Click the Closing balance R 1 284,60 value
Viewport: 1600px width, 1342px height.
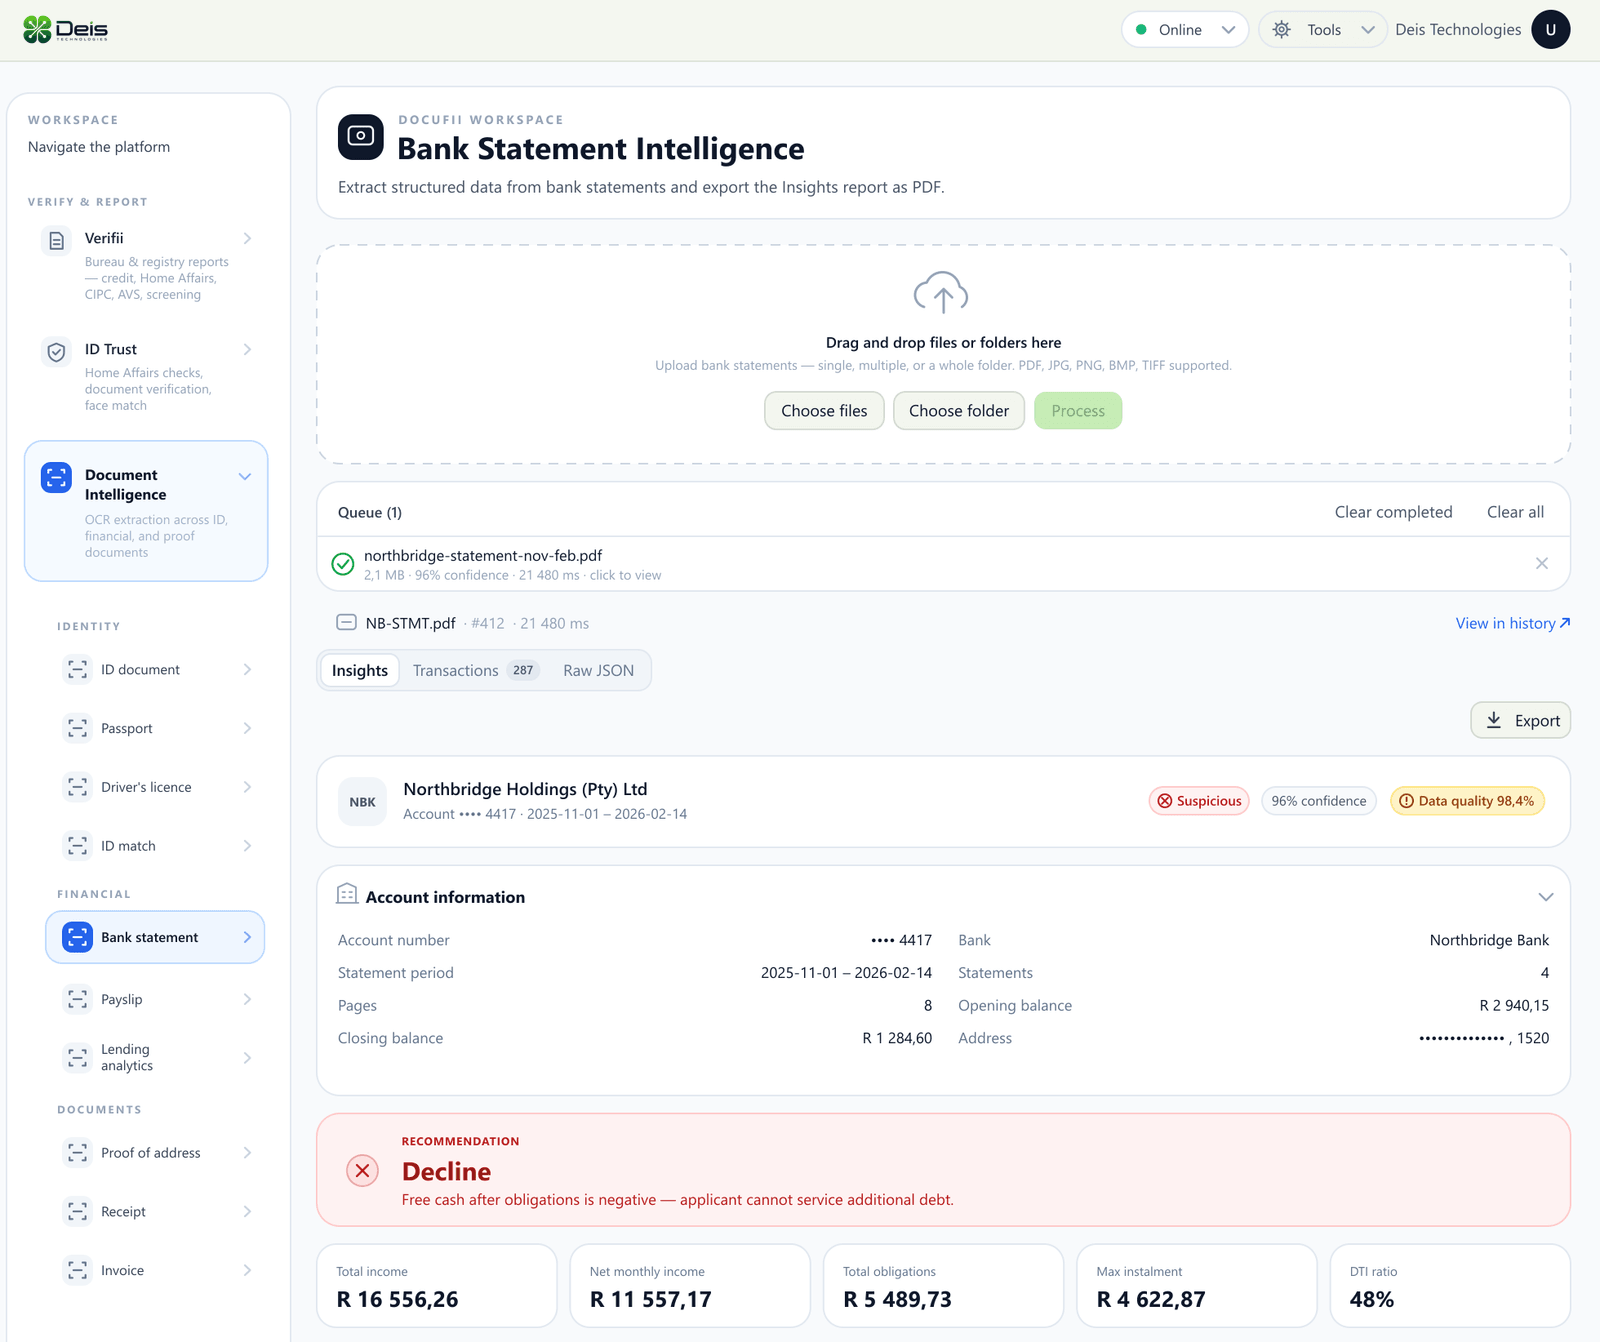click(897, 1038)
